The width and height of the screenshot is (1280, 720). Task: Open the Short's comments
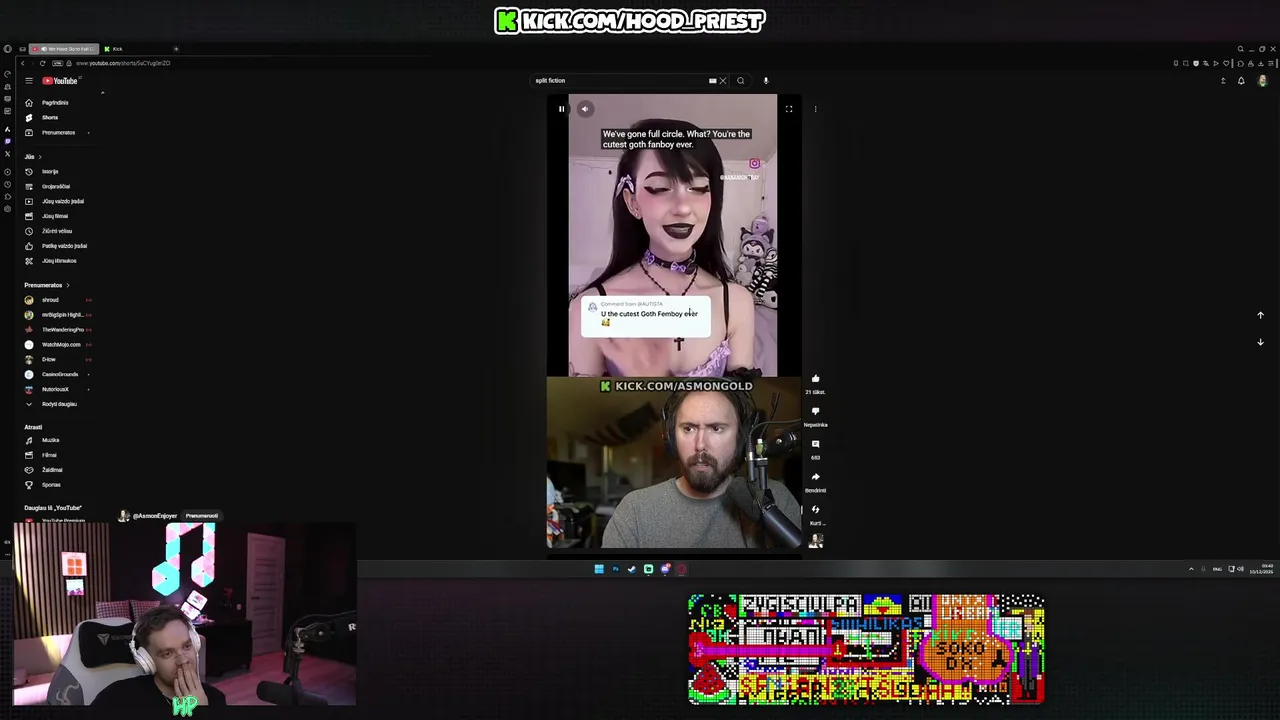point(815,444)
